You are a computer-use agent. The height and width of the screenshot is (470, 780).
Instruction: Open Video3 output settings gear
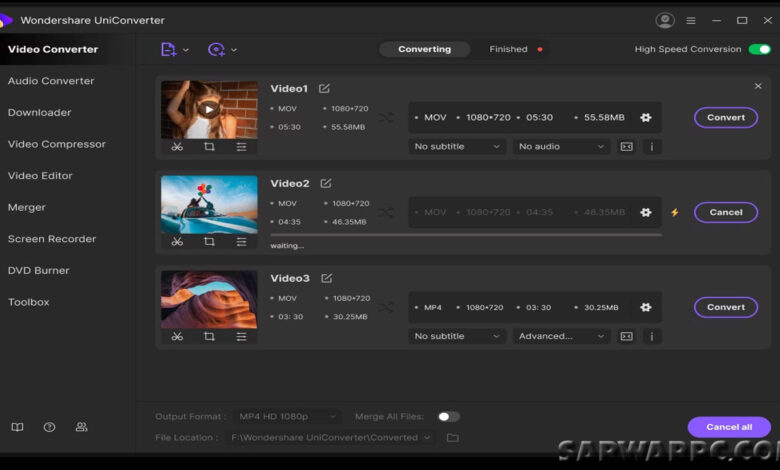coord(646,307)
